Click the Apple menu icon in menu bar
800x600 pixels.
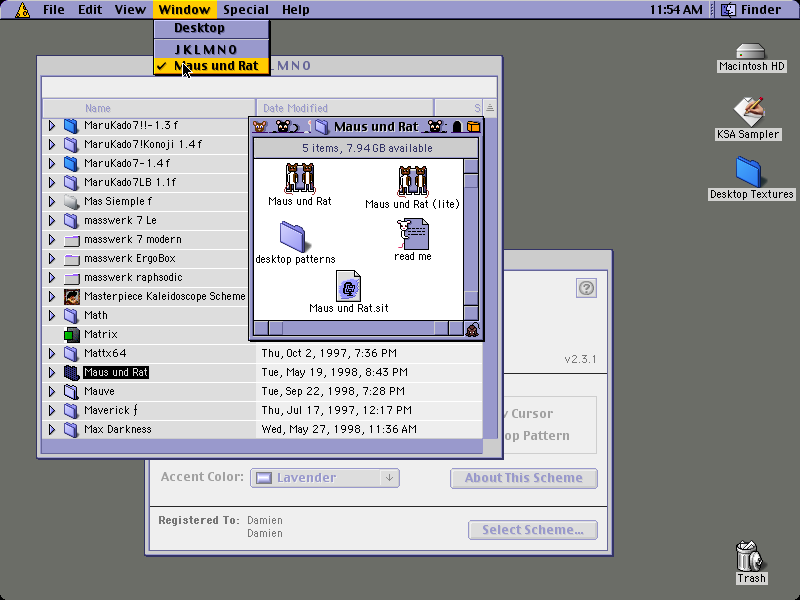22,10
